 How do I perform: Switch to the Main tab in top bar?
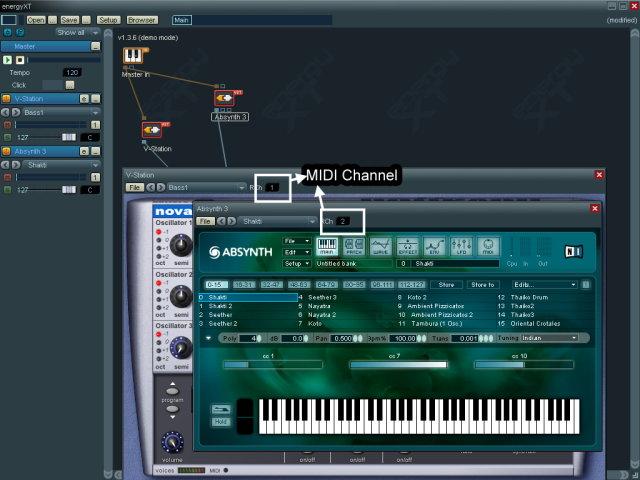pos(182,20)
